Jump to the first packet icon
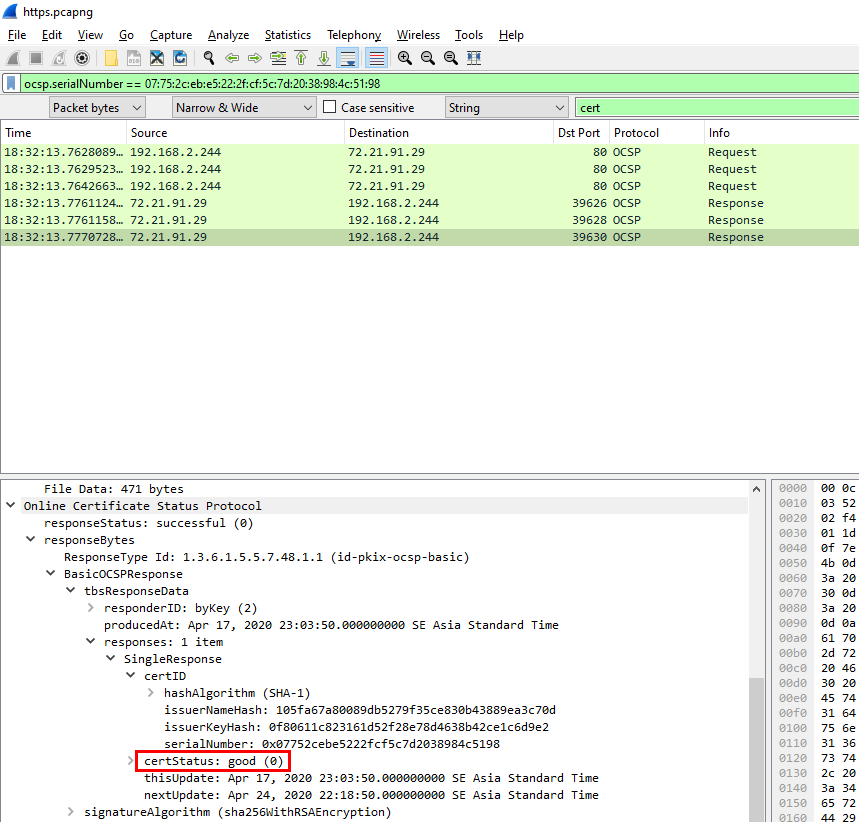 tap(301, 58)
